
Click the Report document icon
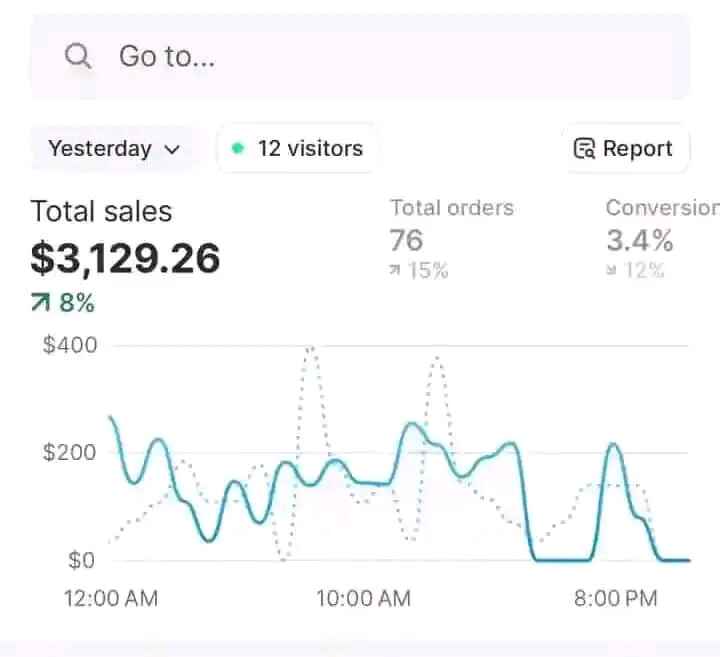584,149
